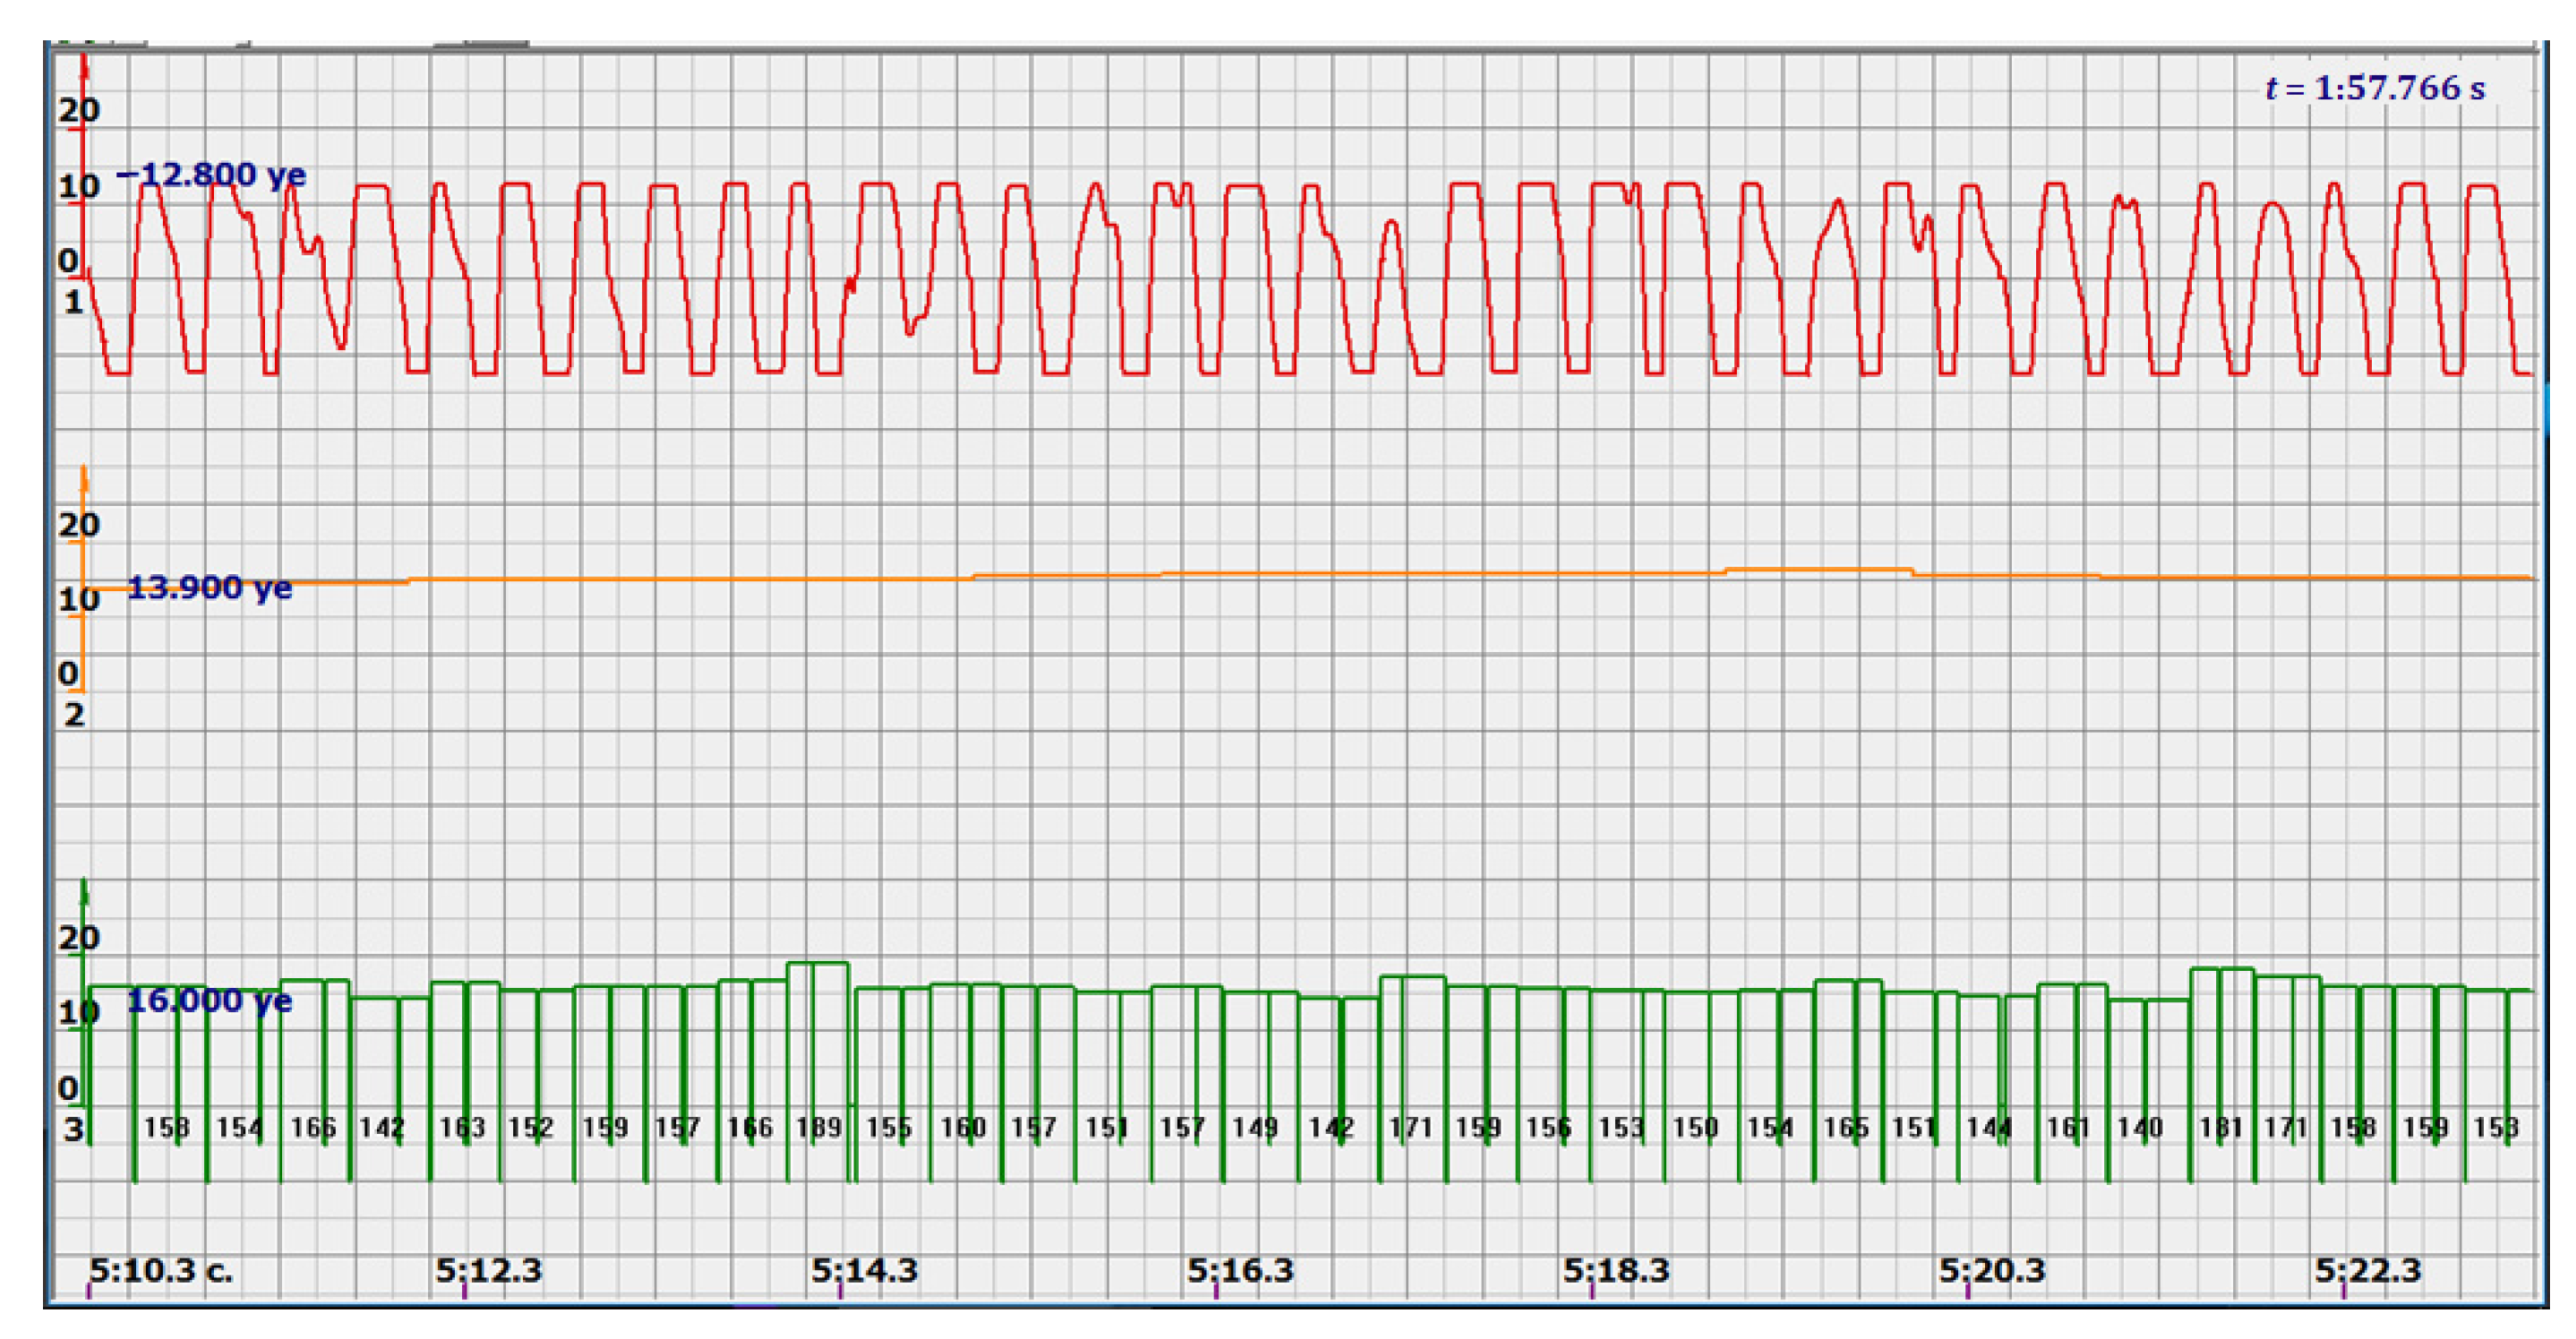Select channel 3 number label

click(x=73, y=1129)
